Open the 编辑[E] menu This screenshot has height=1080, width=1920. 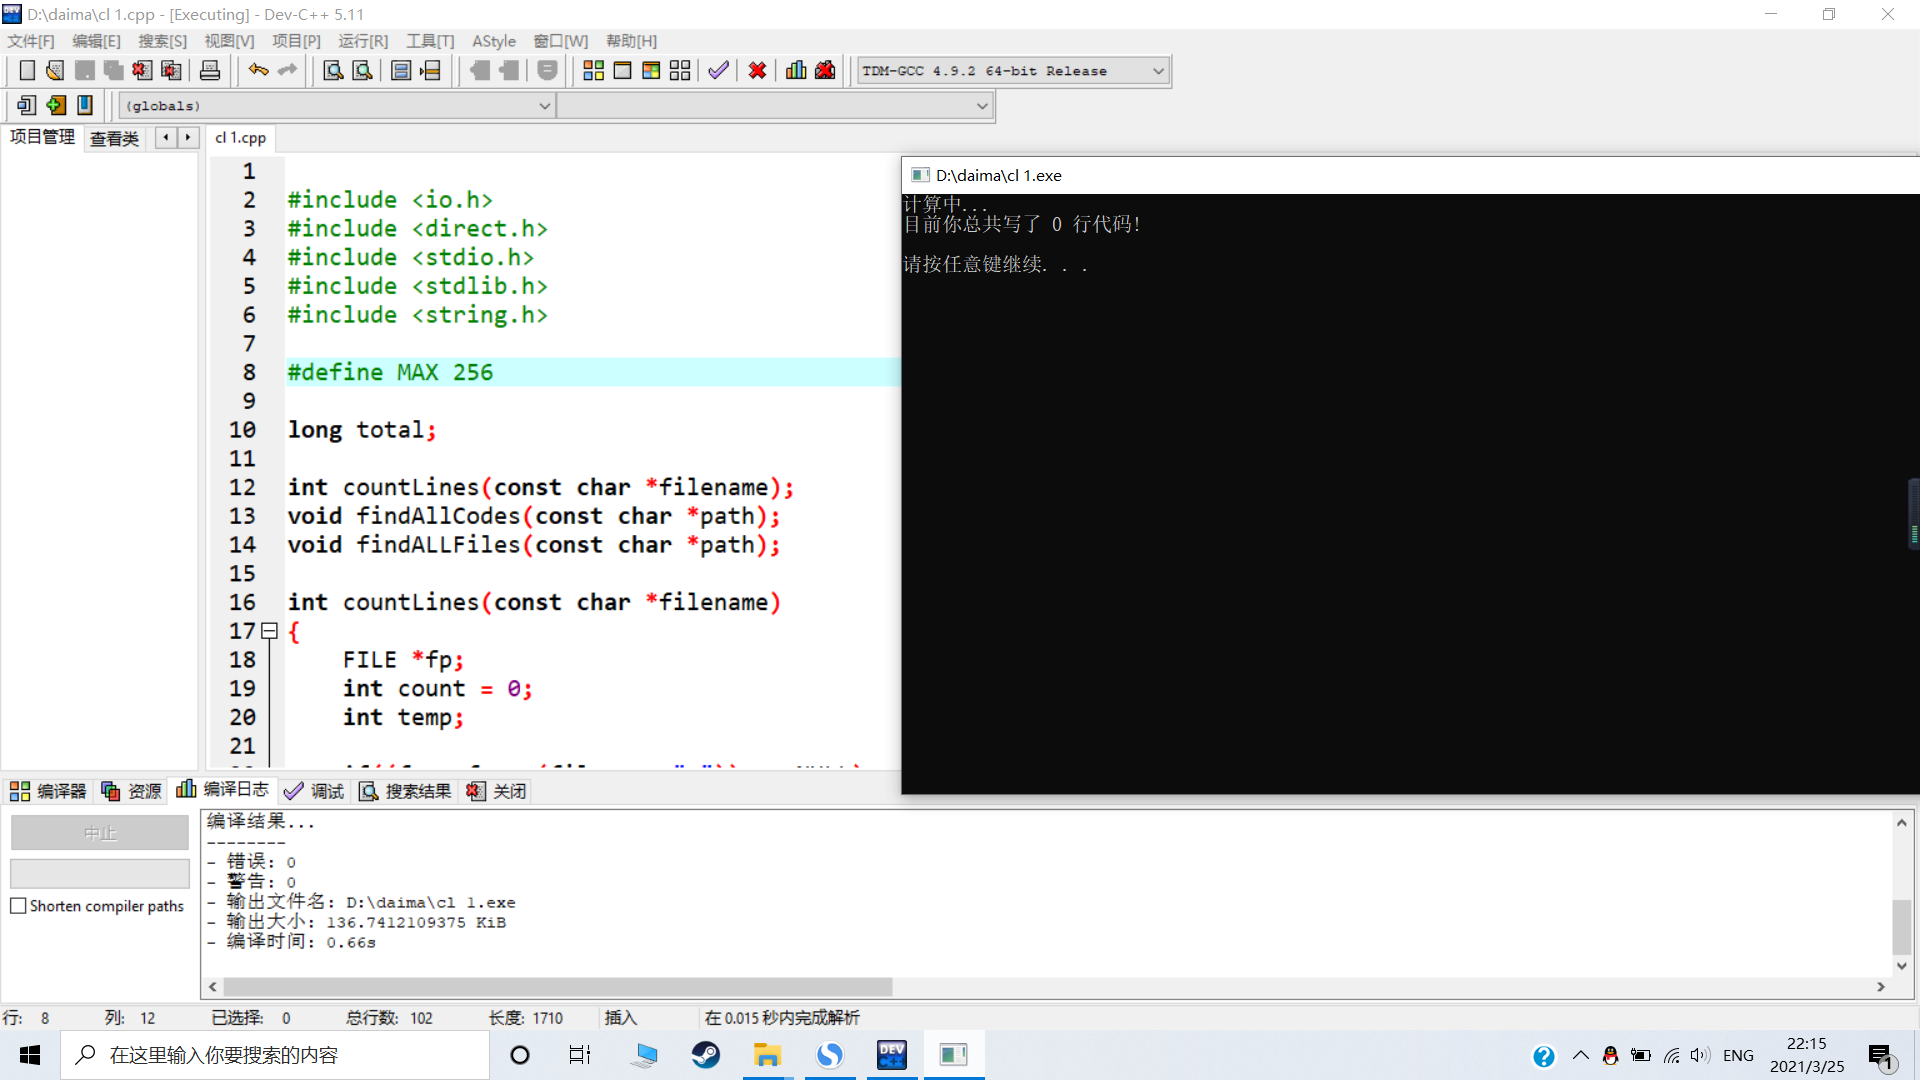point(96,41)
